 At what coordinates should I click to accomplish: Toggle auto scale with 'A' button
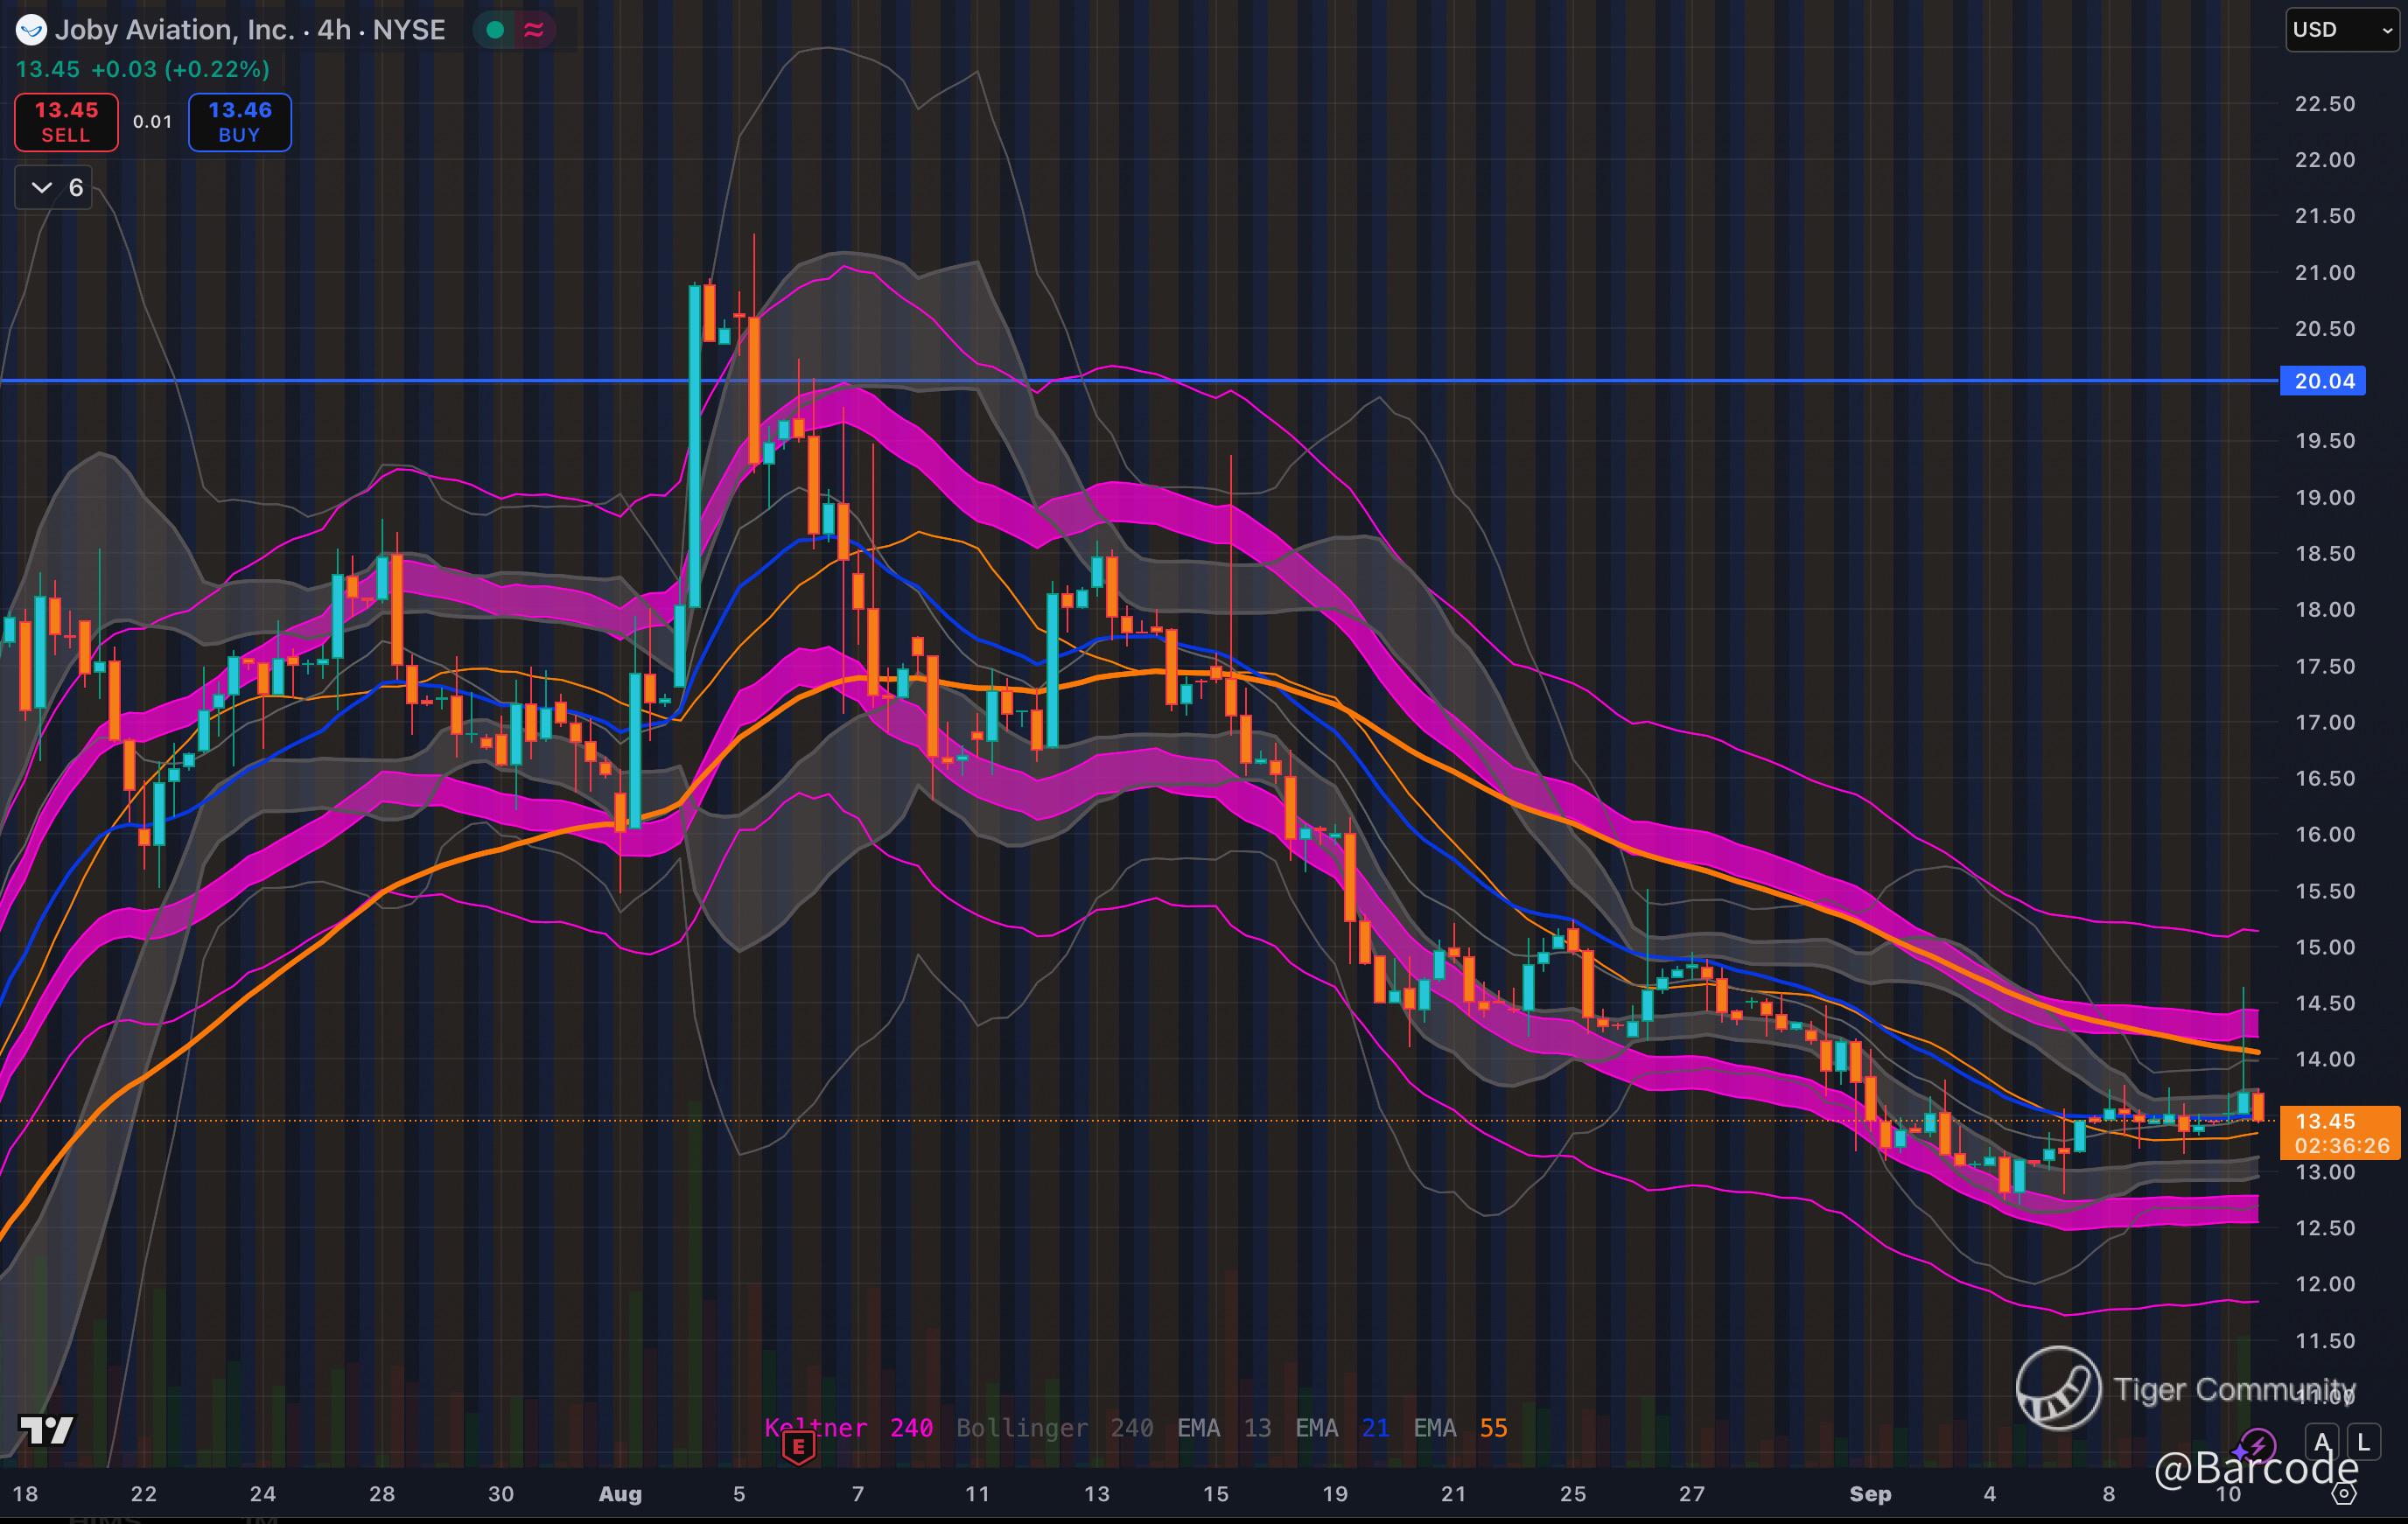[2322, 1442]
